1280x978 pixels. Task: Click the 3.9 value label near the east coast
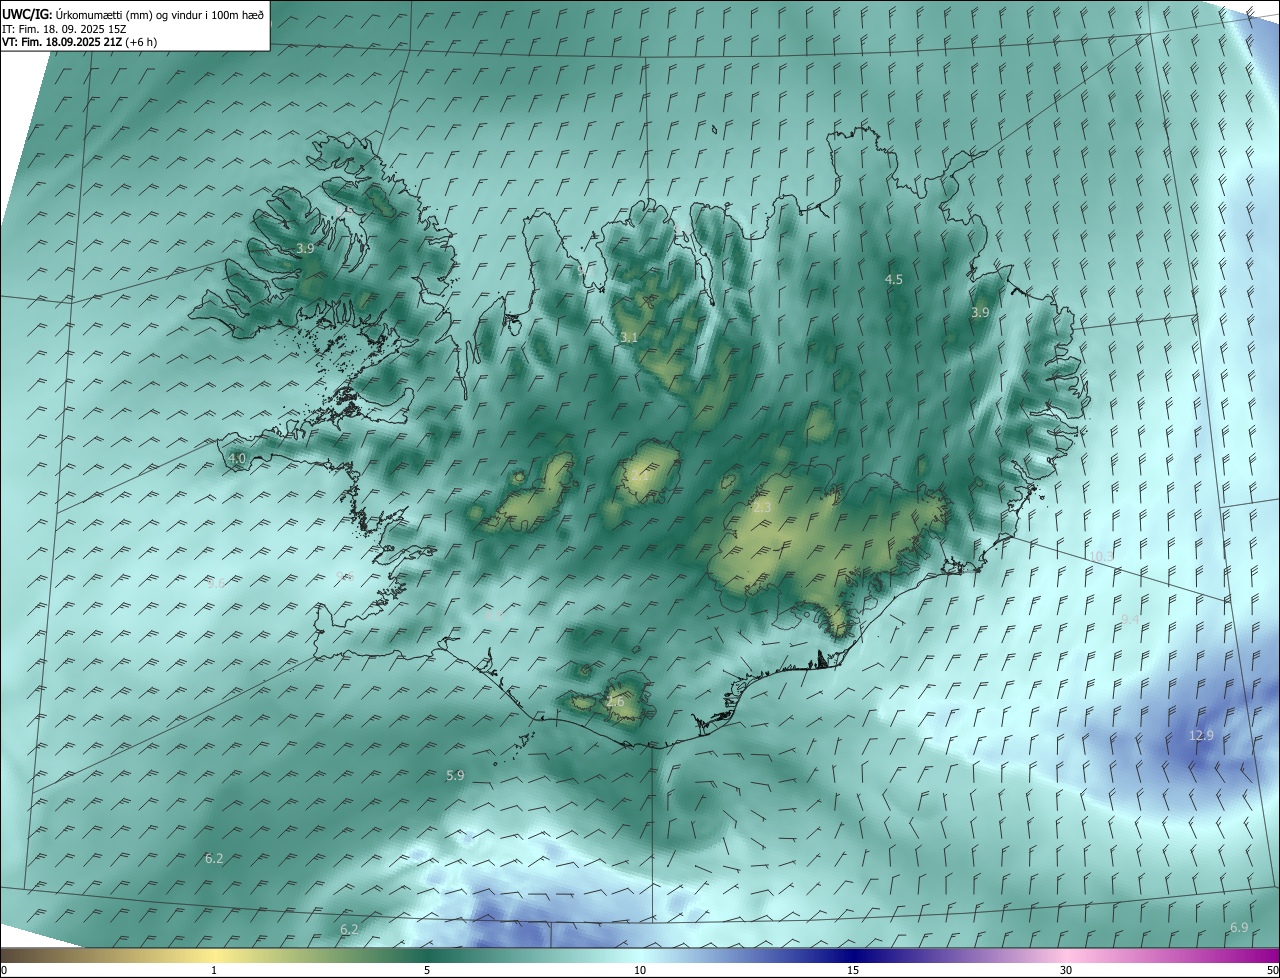point(980,313)
